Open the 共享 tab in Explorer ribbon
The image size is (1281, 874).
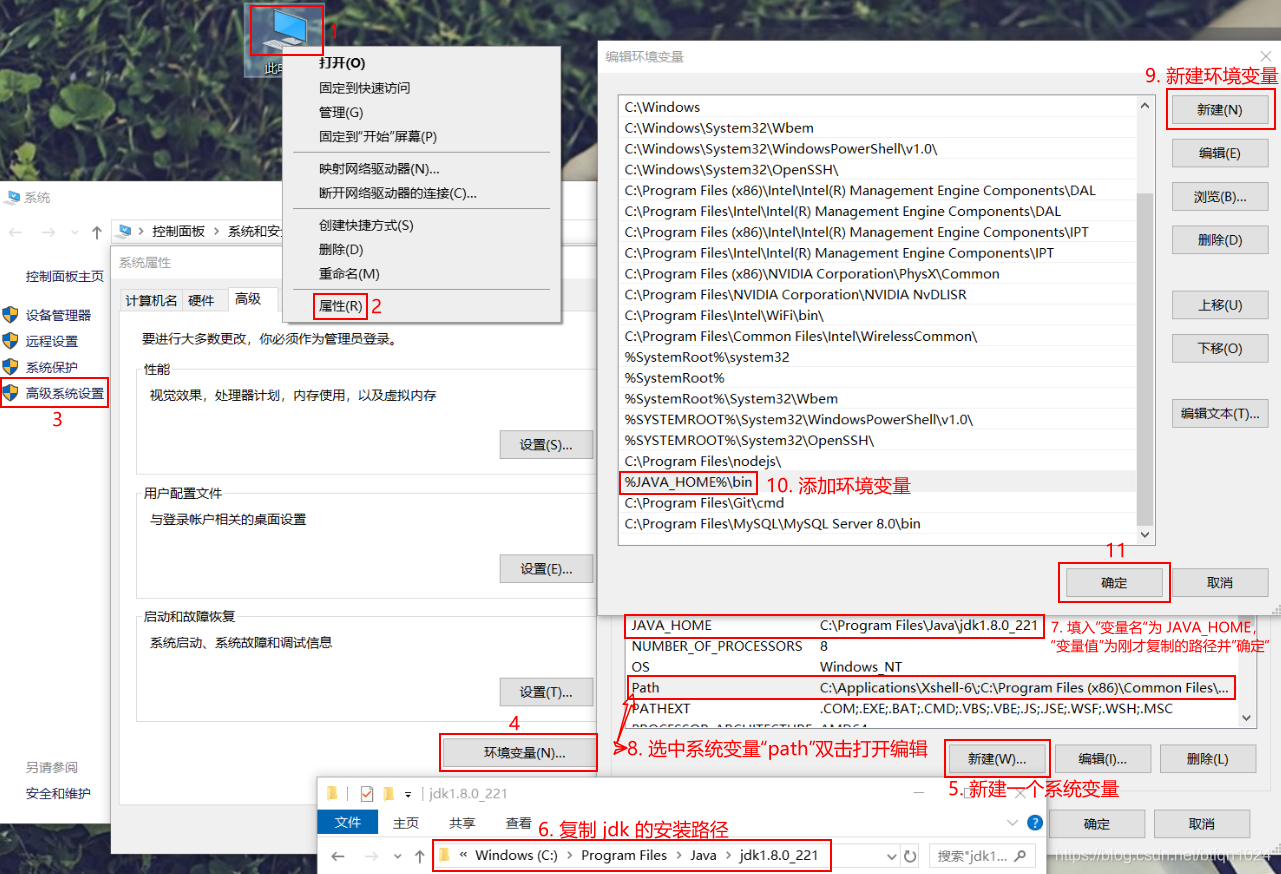point(462,823)
